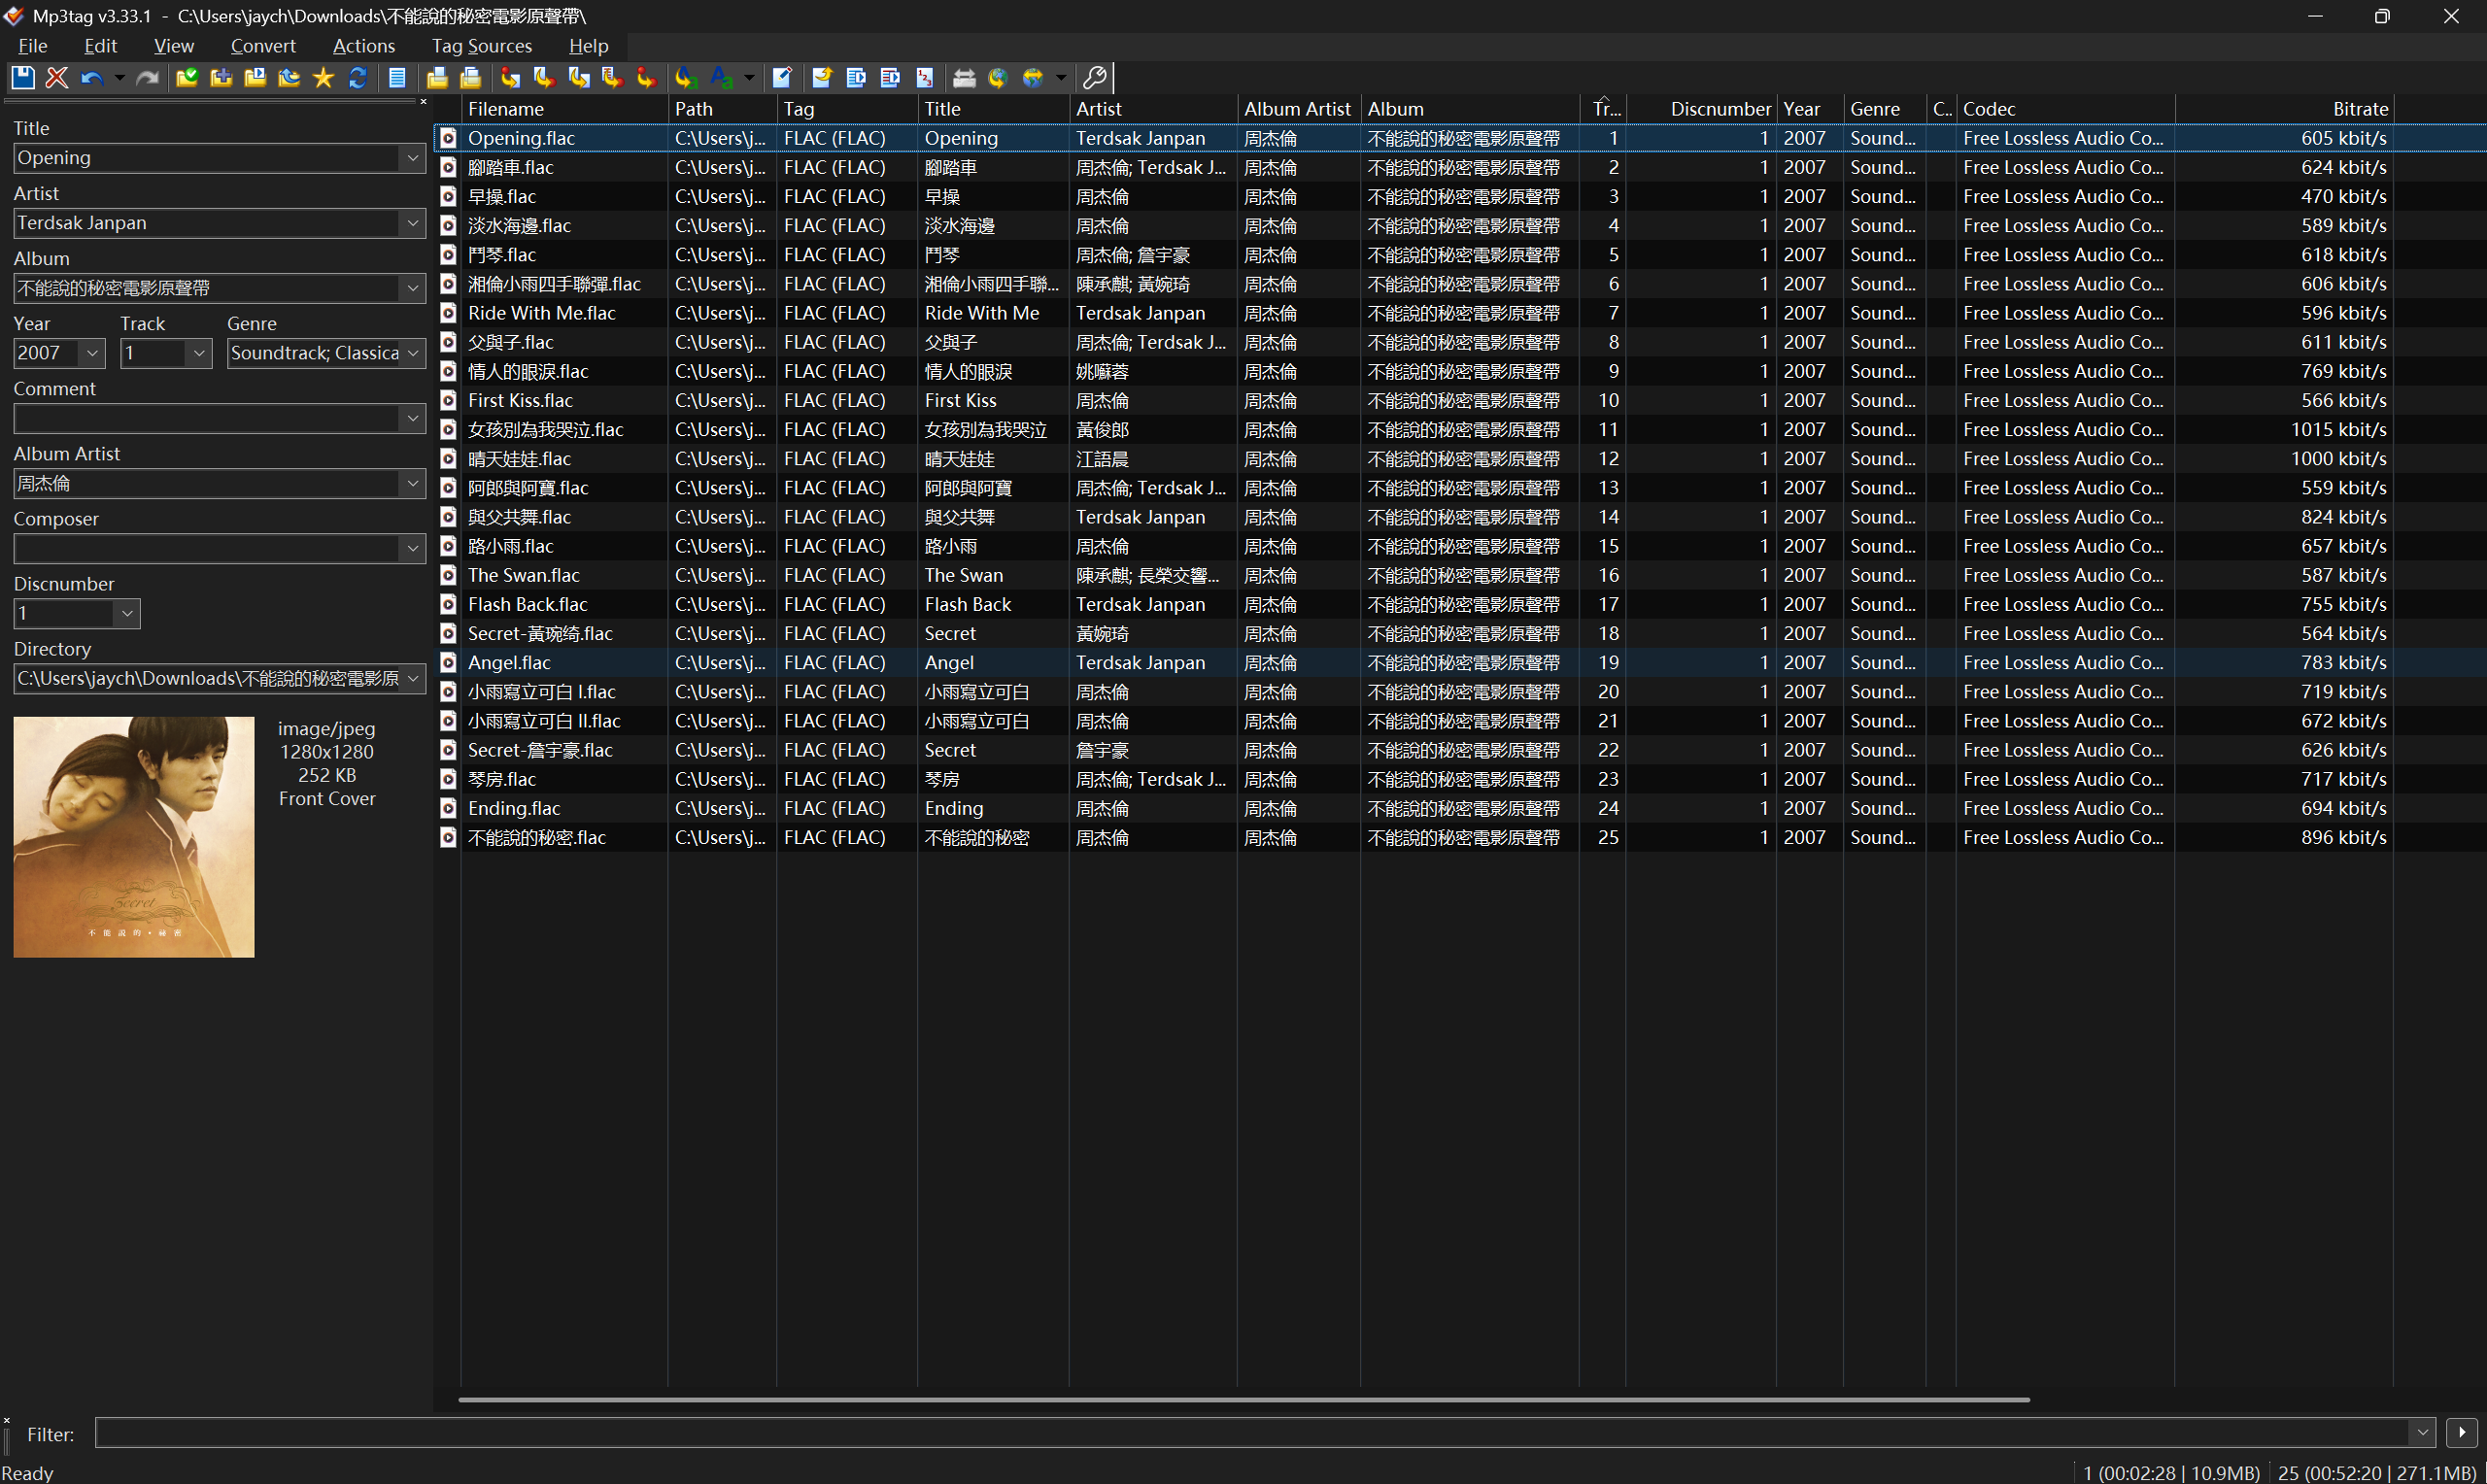Click the Extended tags pencil icon
Image resolution: width=2487 pixels, height=1484 pixels.
click(x=782, y=77)
